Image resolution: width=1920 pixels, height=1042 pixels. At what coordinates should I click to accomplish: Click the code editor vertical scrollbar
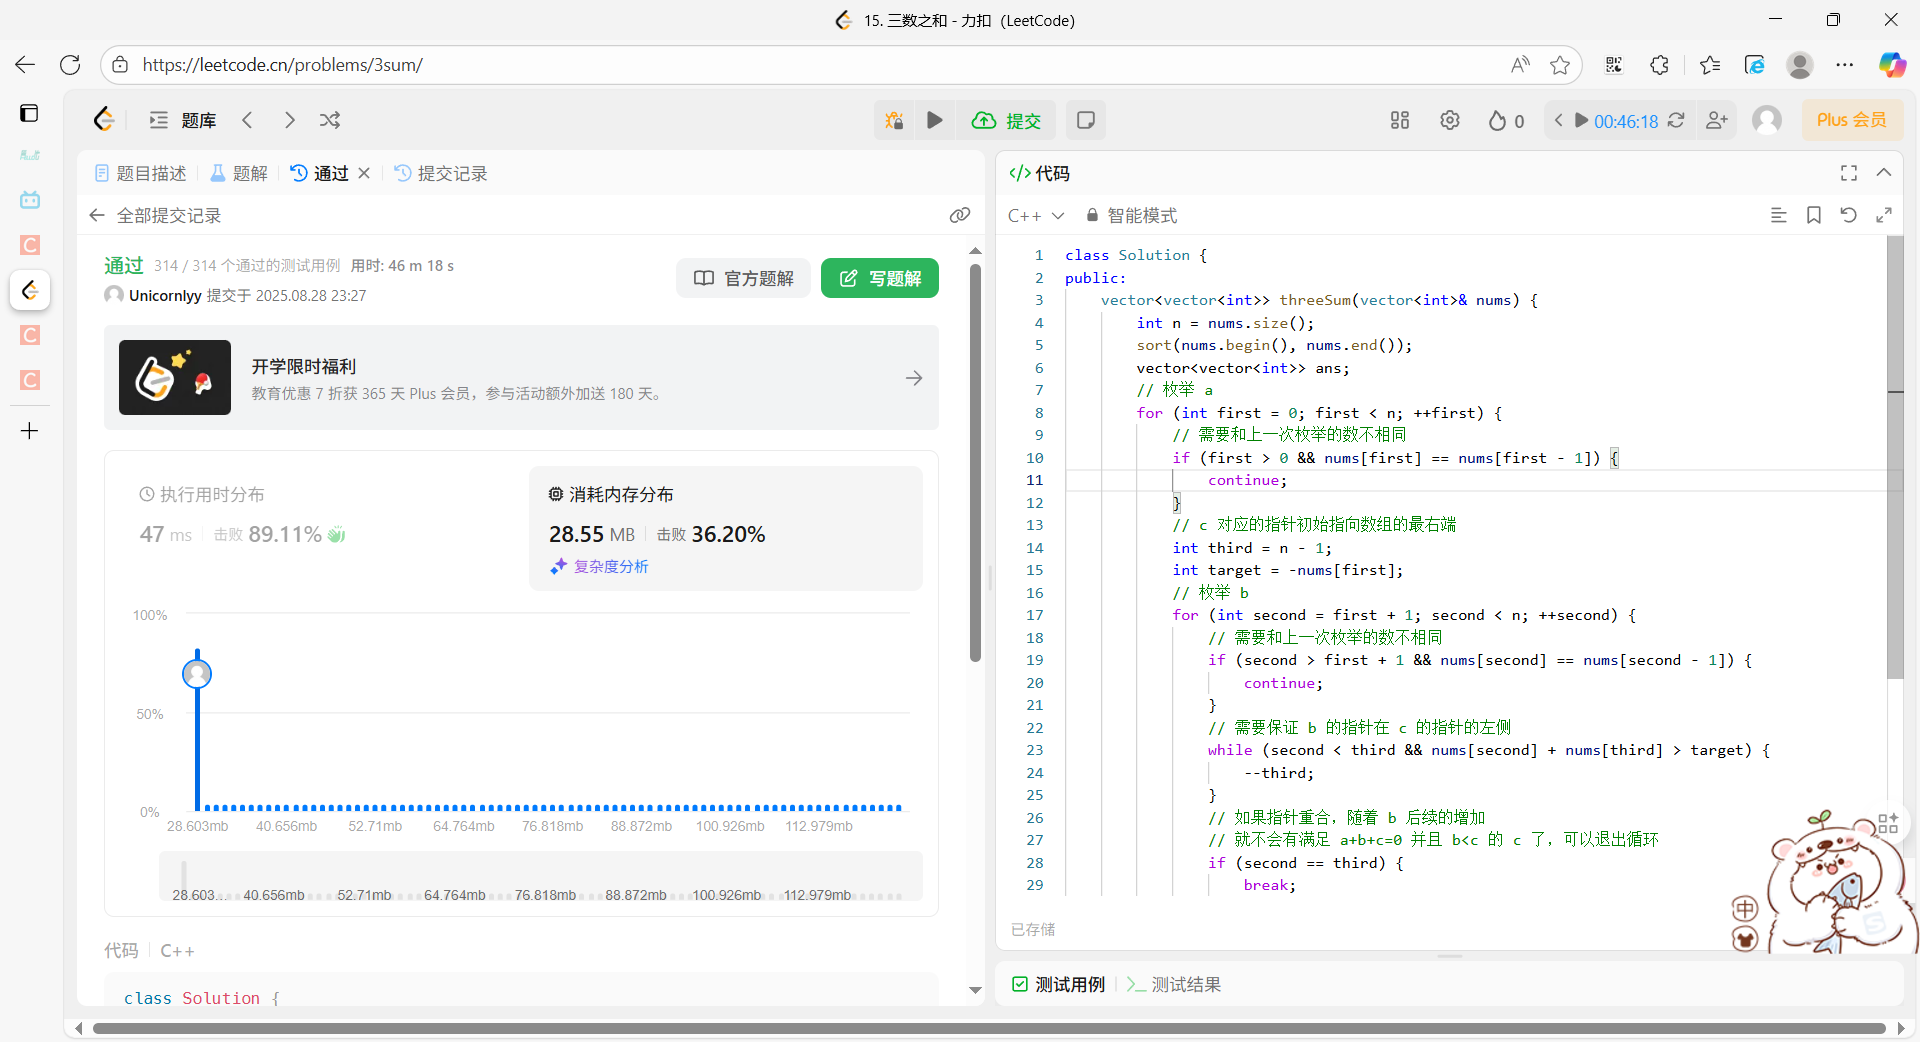pos(1895,458)
